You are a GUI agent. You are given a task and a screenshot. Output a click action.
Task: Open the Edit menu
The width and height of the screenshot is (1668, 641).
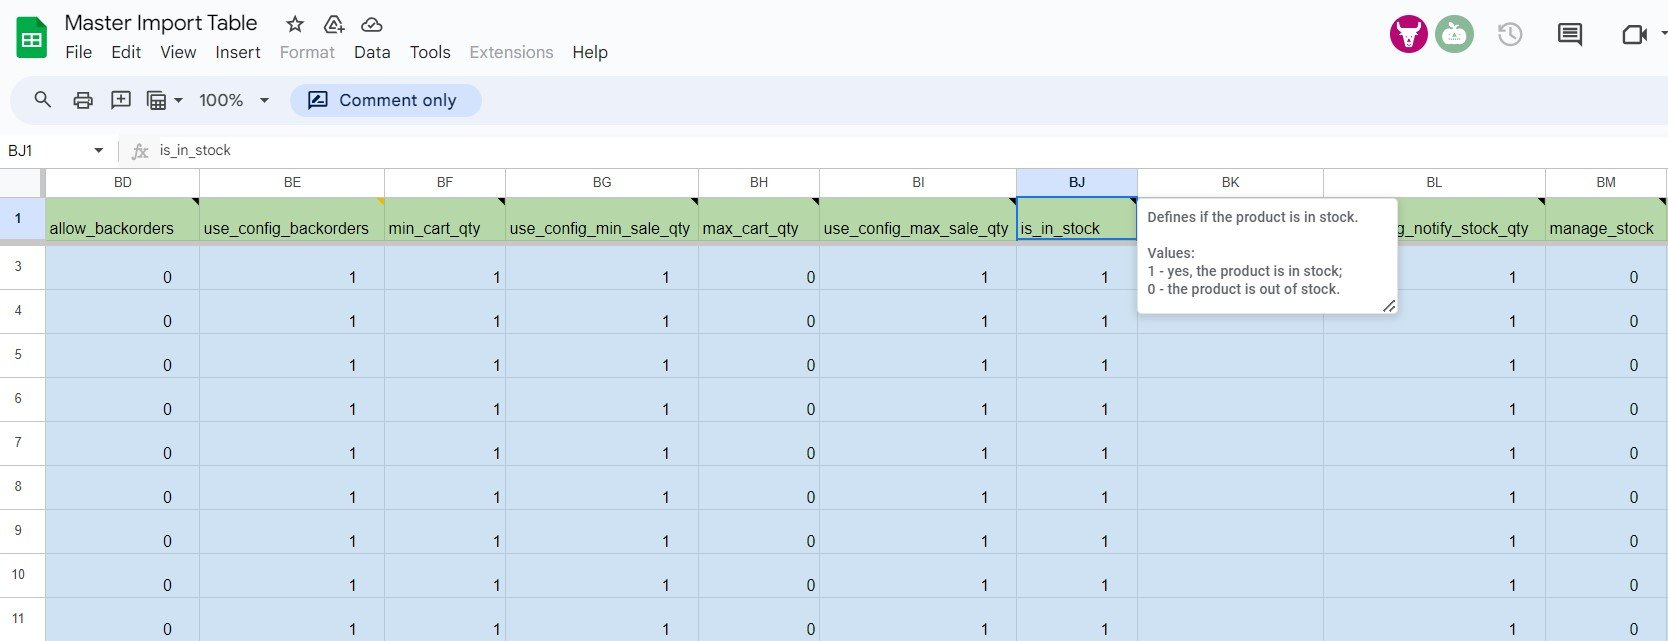pyautogui.click(x=126, y=52)
